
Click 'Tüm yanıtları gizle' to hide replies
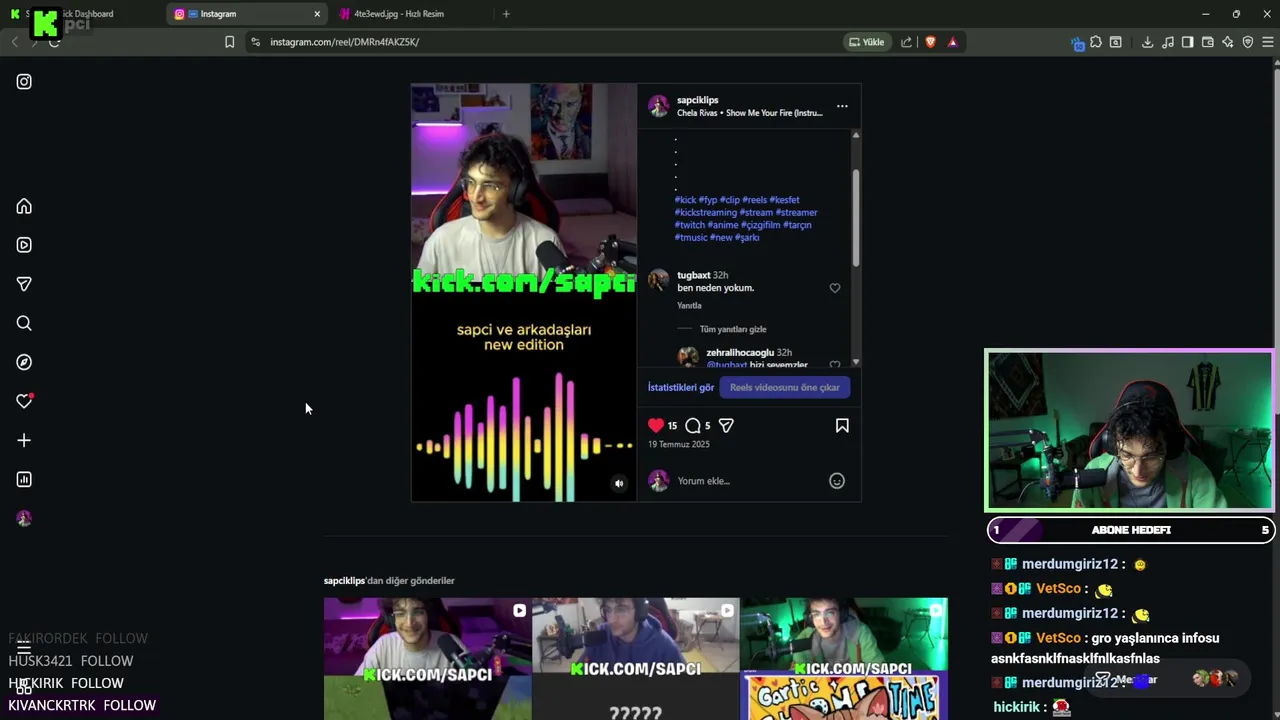tap(733, 329)
